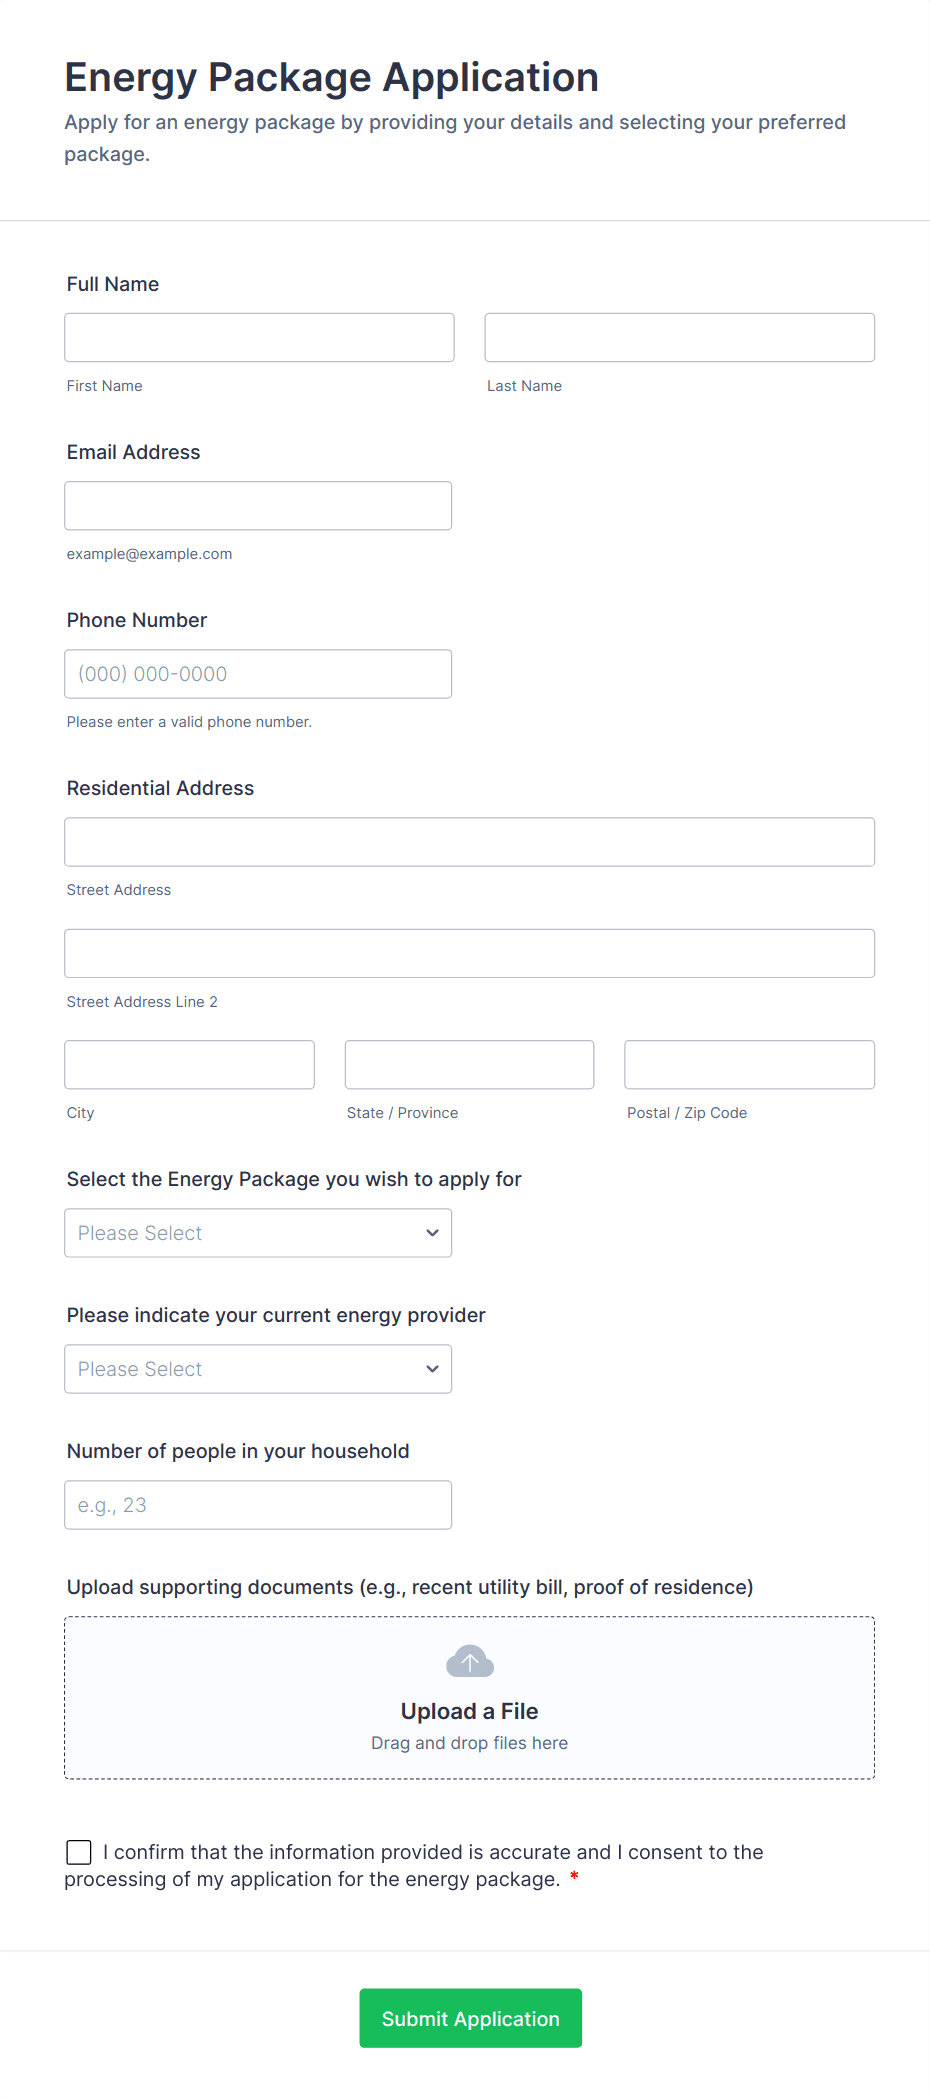Viewport: 930px width, 2097px height.
Task: Click into the Last Name field
Action: pos(679,338)
